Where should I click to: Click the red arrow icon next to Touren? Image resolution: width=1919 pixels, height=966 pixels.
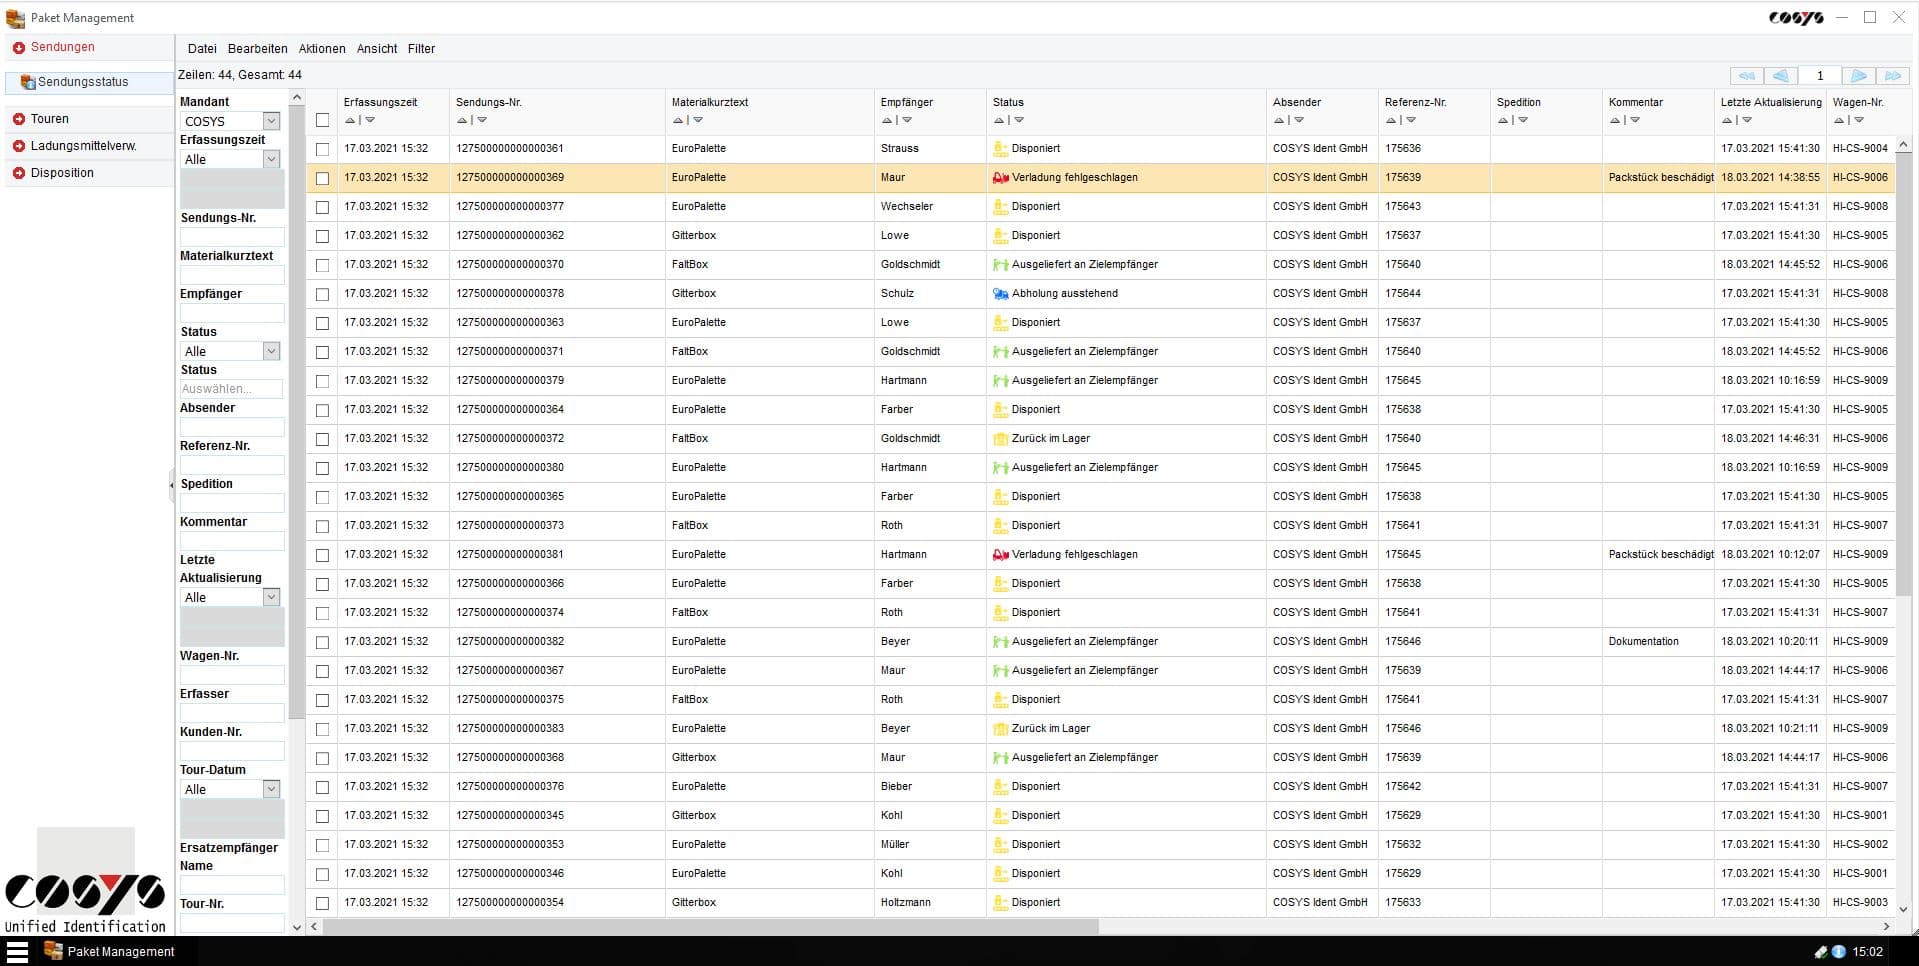tap(18, 118)
